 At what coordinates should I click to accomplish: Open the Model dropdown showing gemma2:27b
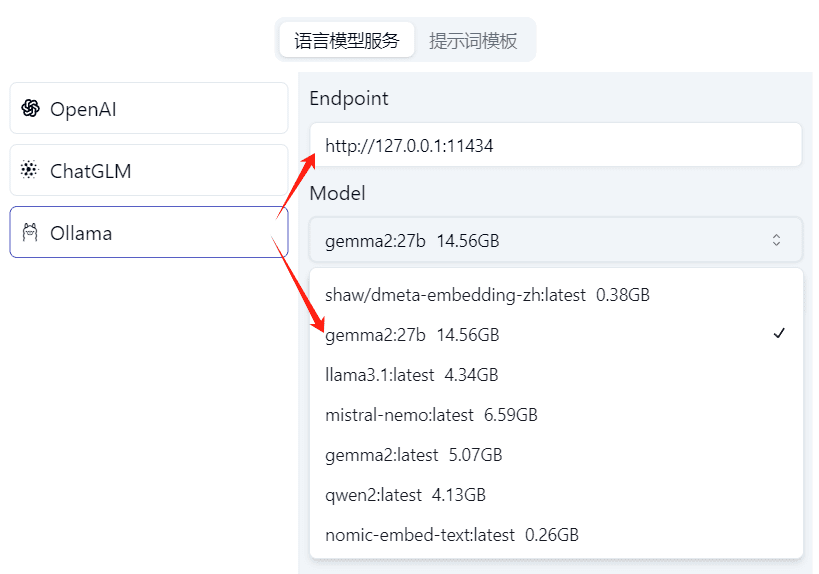click(x=556, y=240)
